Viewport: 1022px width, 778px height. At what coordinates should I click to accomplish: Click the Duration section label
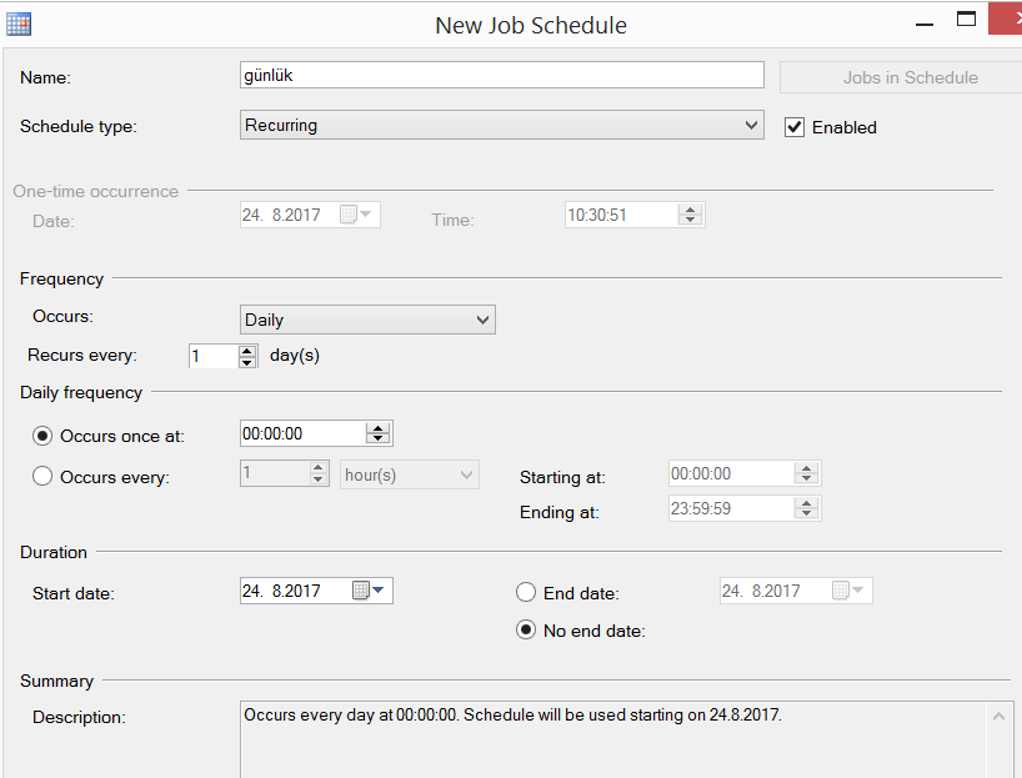pos(53,552)
